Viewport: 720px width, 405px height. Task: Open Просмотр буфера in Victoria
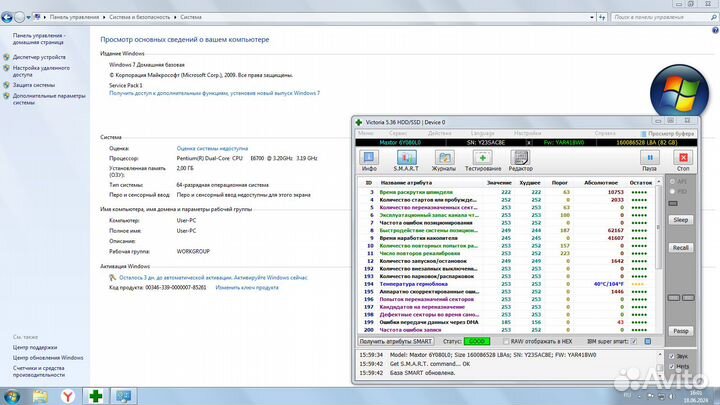pyautogui.click(x=667, y=134)
